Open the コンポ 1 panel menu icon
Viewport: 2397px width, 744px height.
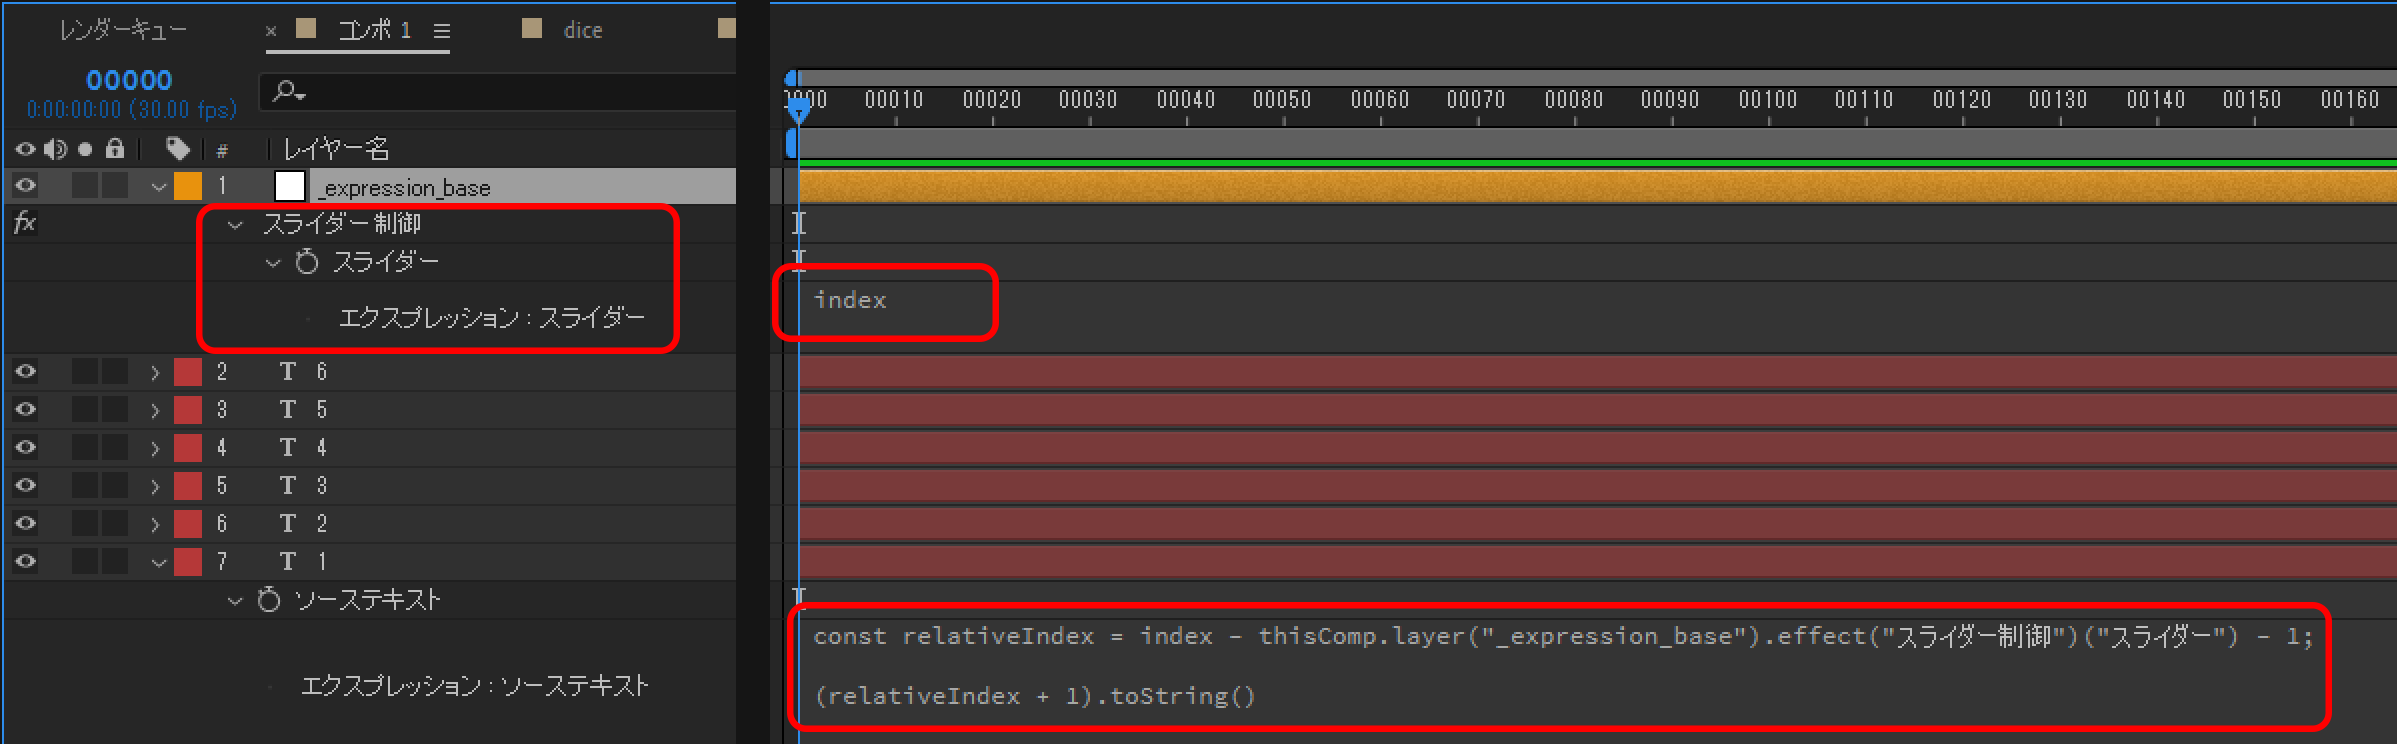[441, 31]
